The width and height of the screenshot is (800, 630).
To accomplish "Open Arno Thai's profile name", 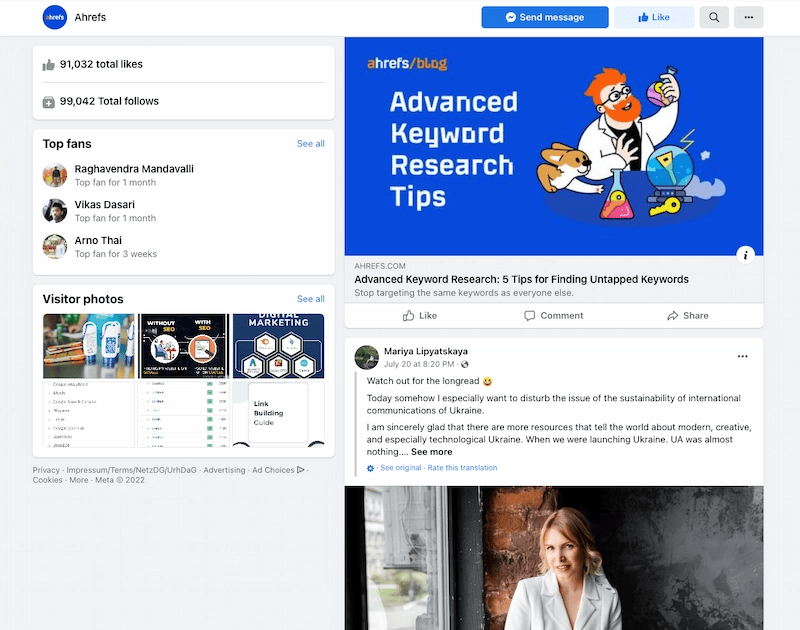I will pyautogui.click(x=98, y=240).
